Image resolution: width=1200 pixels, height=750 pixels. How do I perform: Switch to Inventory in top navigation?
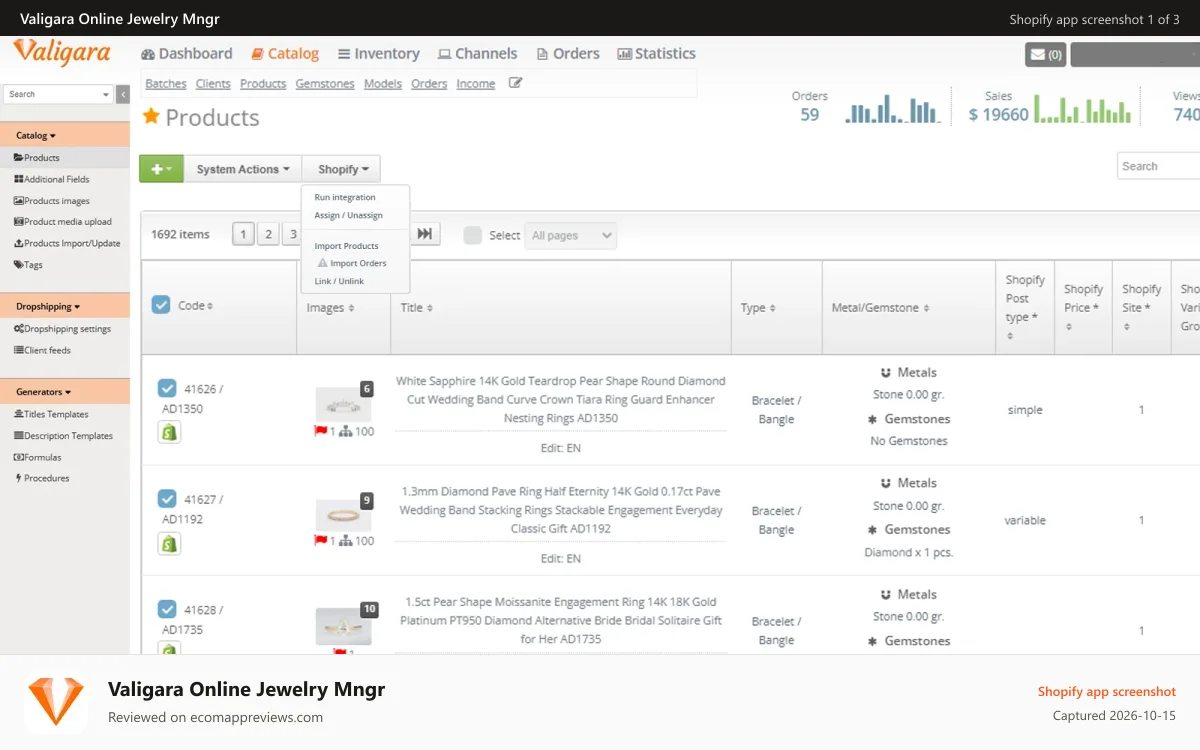(379, 54)
